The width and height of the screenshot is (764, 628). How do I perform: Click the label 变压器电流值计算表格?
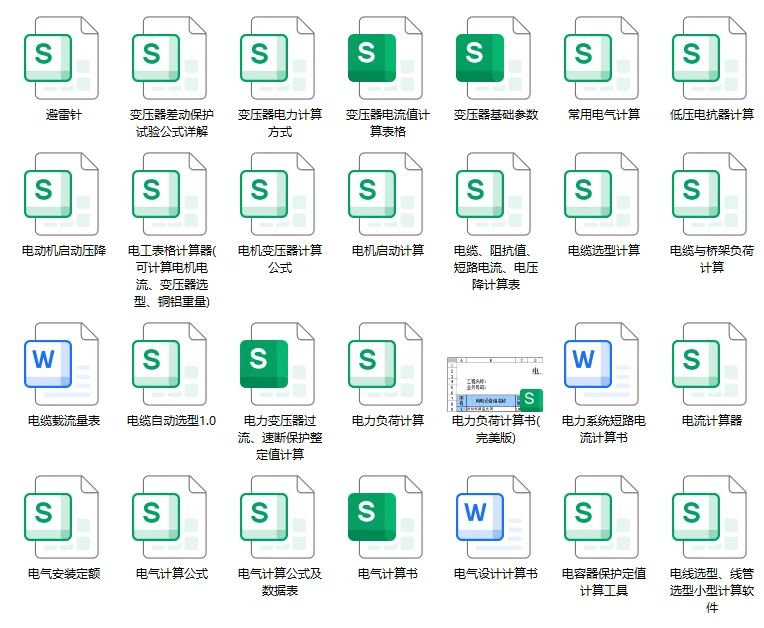click(388, 123)
